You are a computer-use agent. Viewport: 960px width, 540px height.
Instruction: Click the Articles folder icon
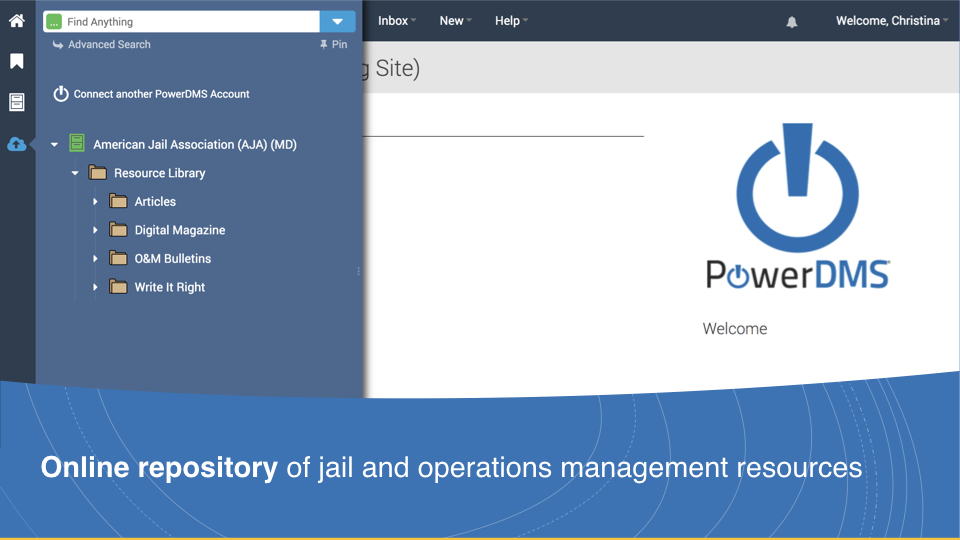[x=118, y=201]
